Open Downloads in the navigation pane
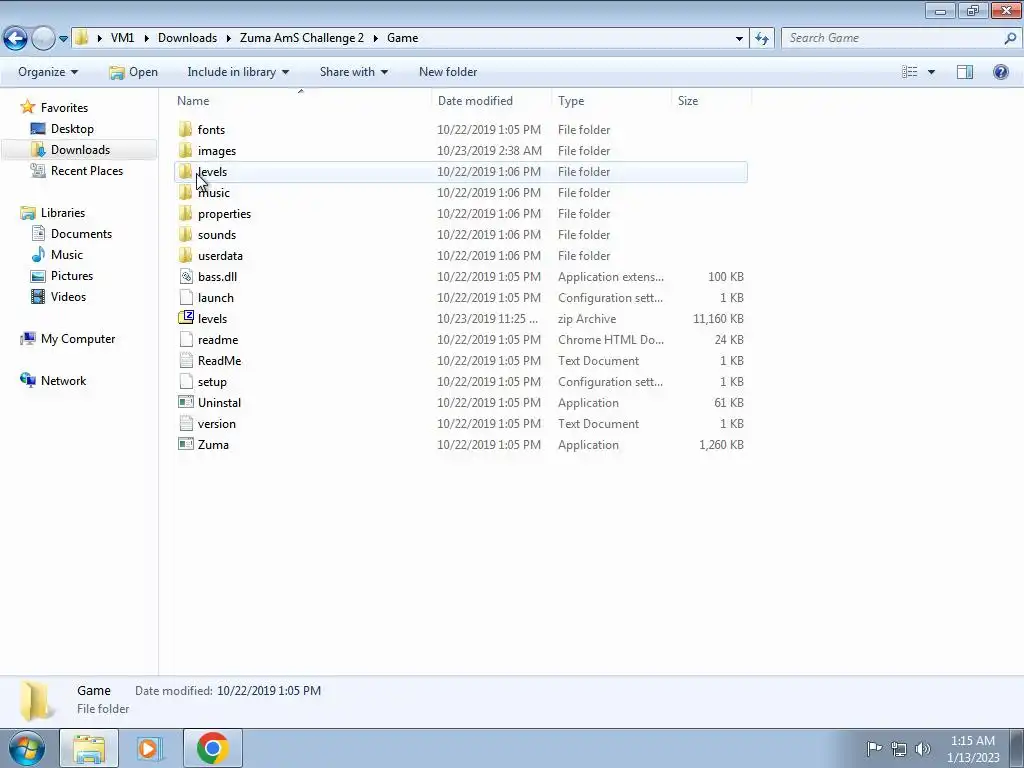This screenshot has width=1024, height=768. coord(80,150)
